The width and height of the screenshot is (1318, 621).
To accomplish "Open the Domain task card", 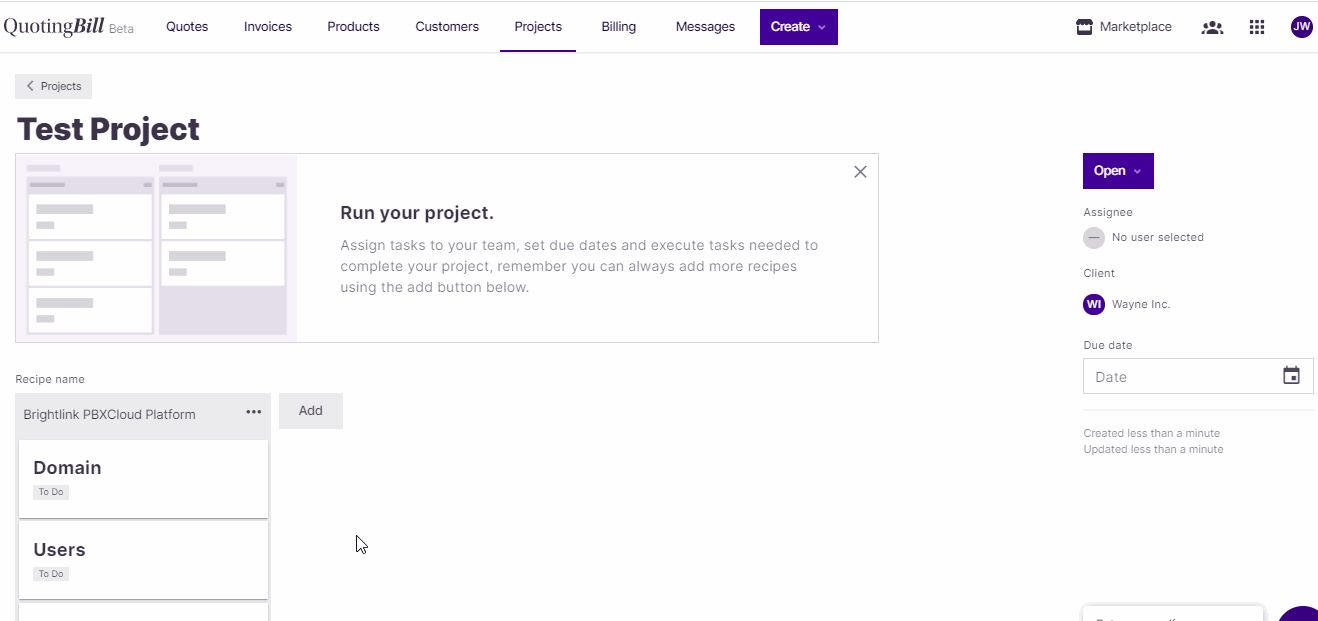I will coord(143,478).
